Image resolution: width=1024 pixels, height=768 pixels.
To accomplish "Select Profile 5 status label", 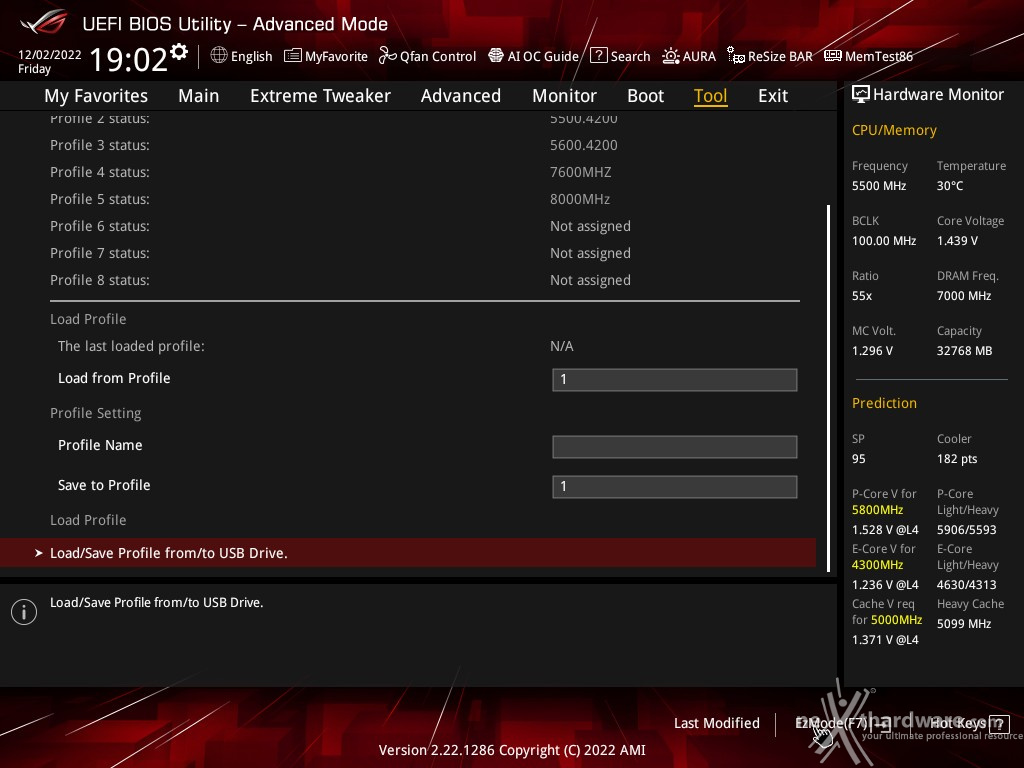I will point(100,199).
